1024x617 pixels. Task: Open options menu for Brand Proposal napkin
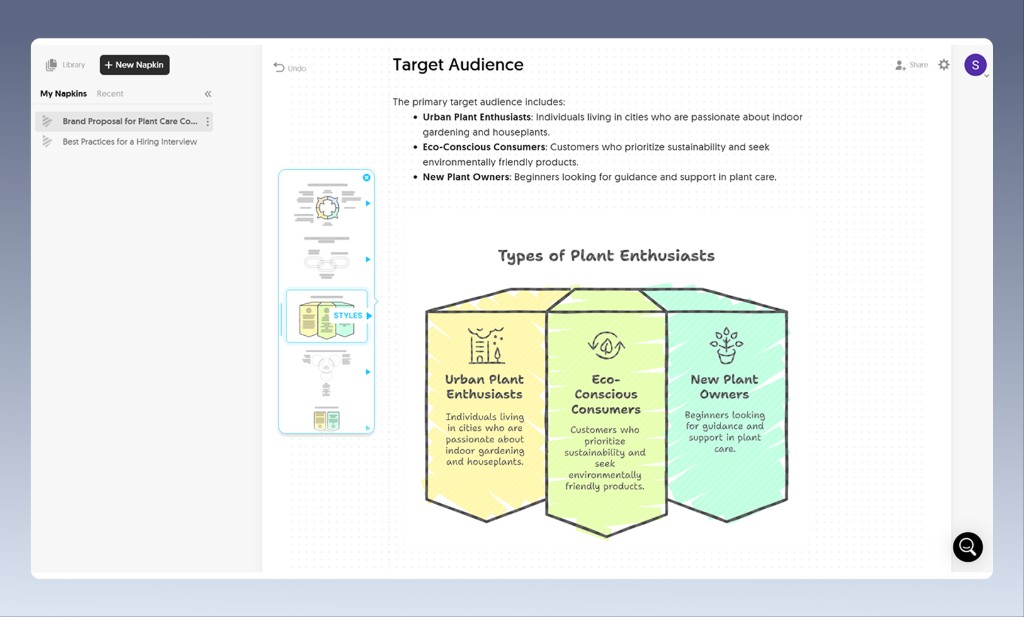(x=207, y=120)
